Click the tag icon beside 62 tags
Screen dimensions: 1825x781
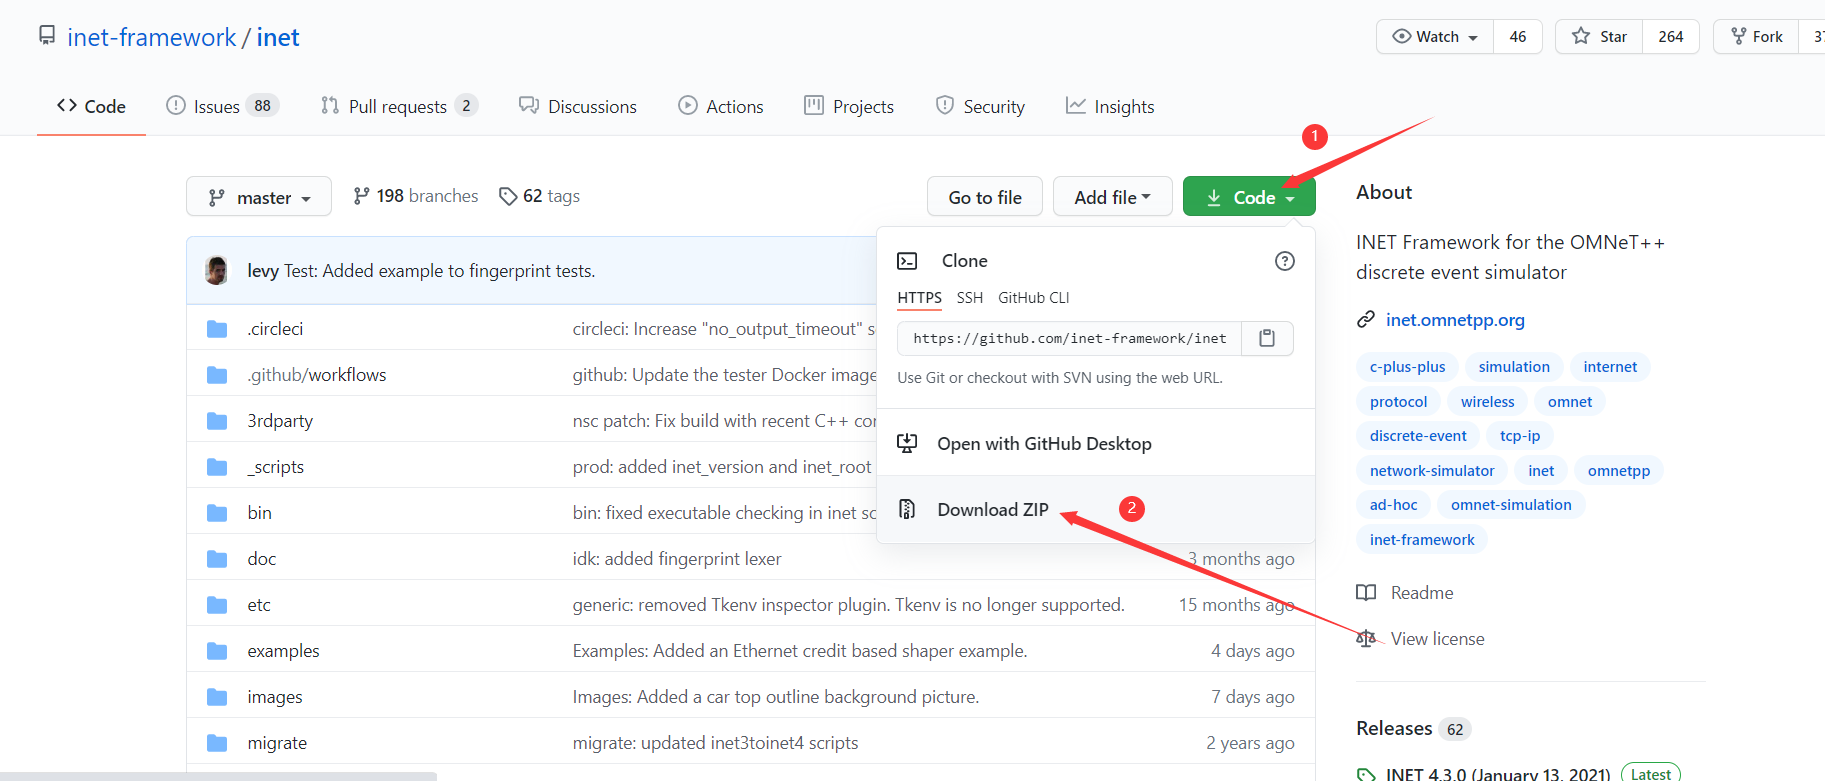pyautogui.click(x=508, y=196)
